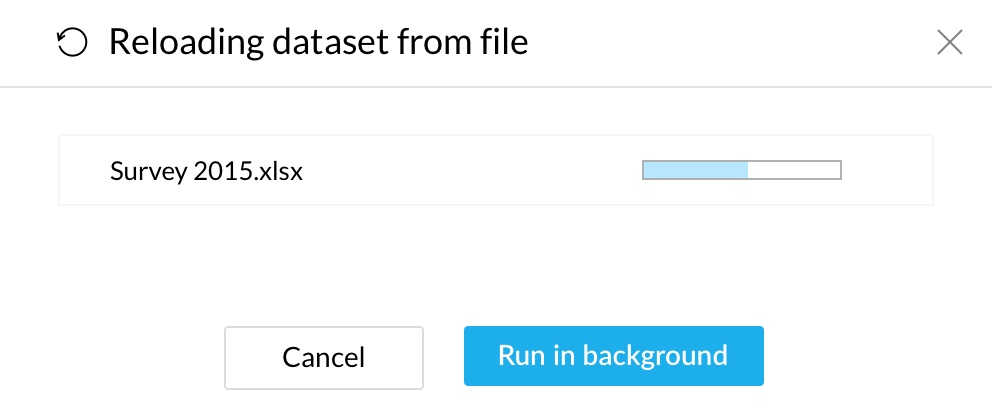
Task: Click the blue button at the dialog bottom
Action: [613, 356]
